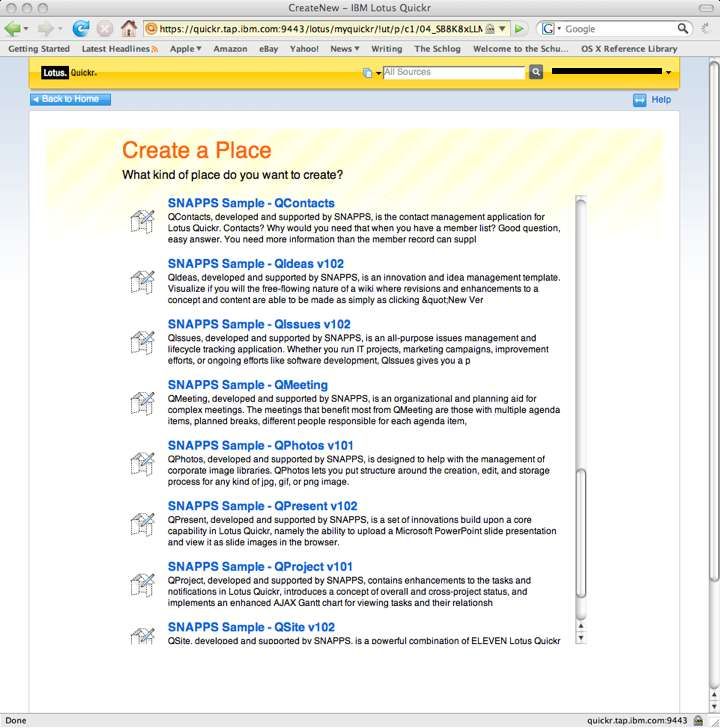The width and height of the screenshot is (720, 728).
Task: Click the search scope icon in Quickr banner
Action: pyautogui.click(x=367, y=73)
